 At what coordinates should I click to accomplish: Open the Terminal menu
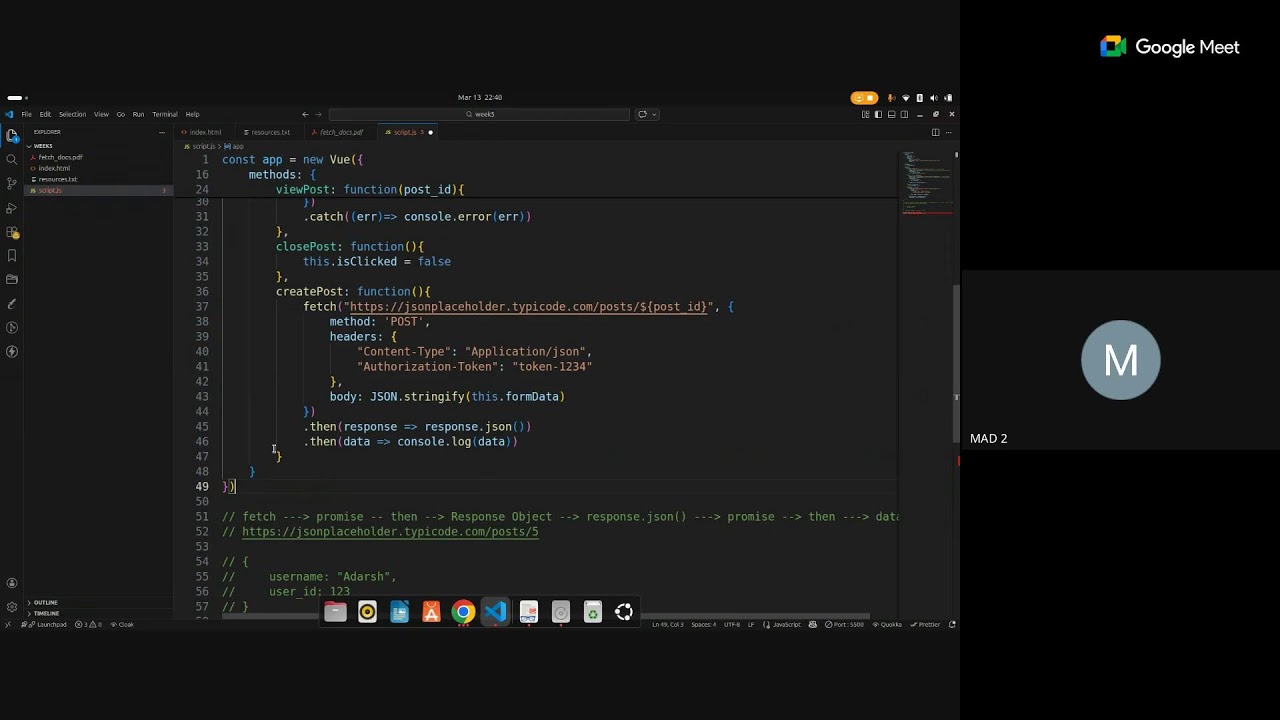pos(165,114)
